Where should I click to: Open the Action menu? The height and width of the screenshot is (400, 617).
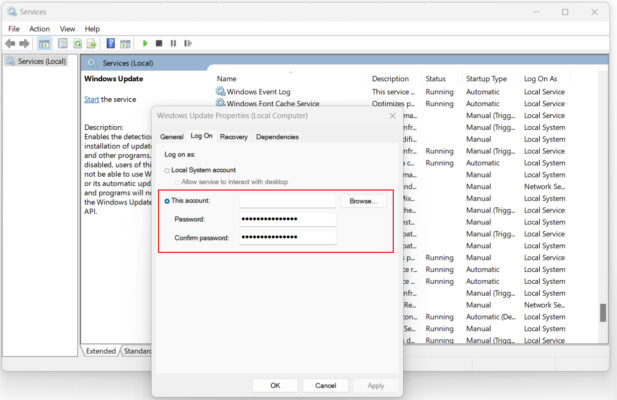pos(39,29)
